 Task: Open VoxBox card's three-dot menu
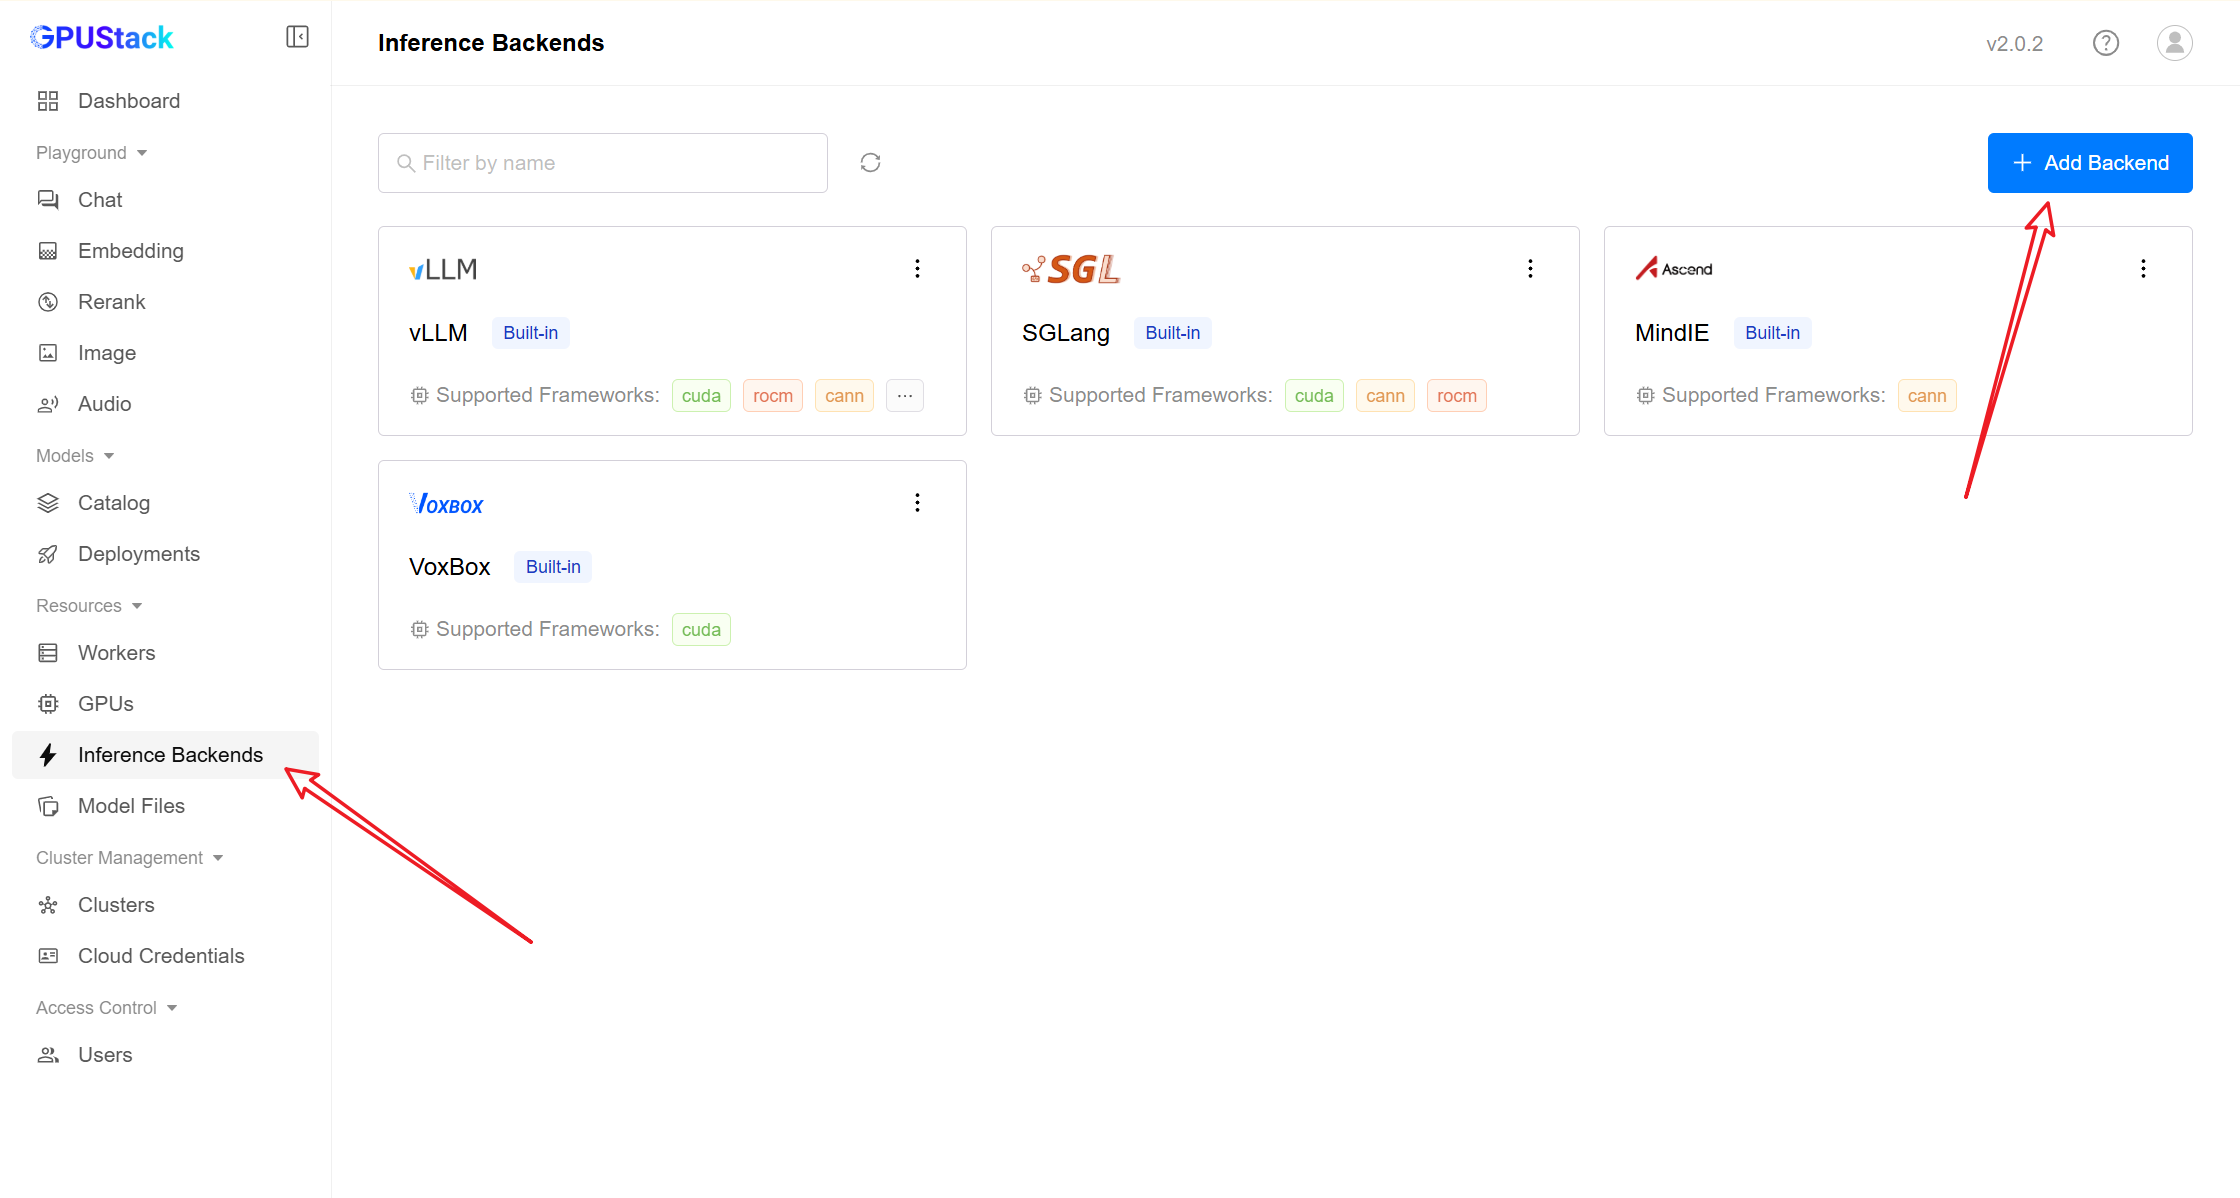coord(917,502)
